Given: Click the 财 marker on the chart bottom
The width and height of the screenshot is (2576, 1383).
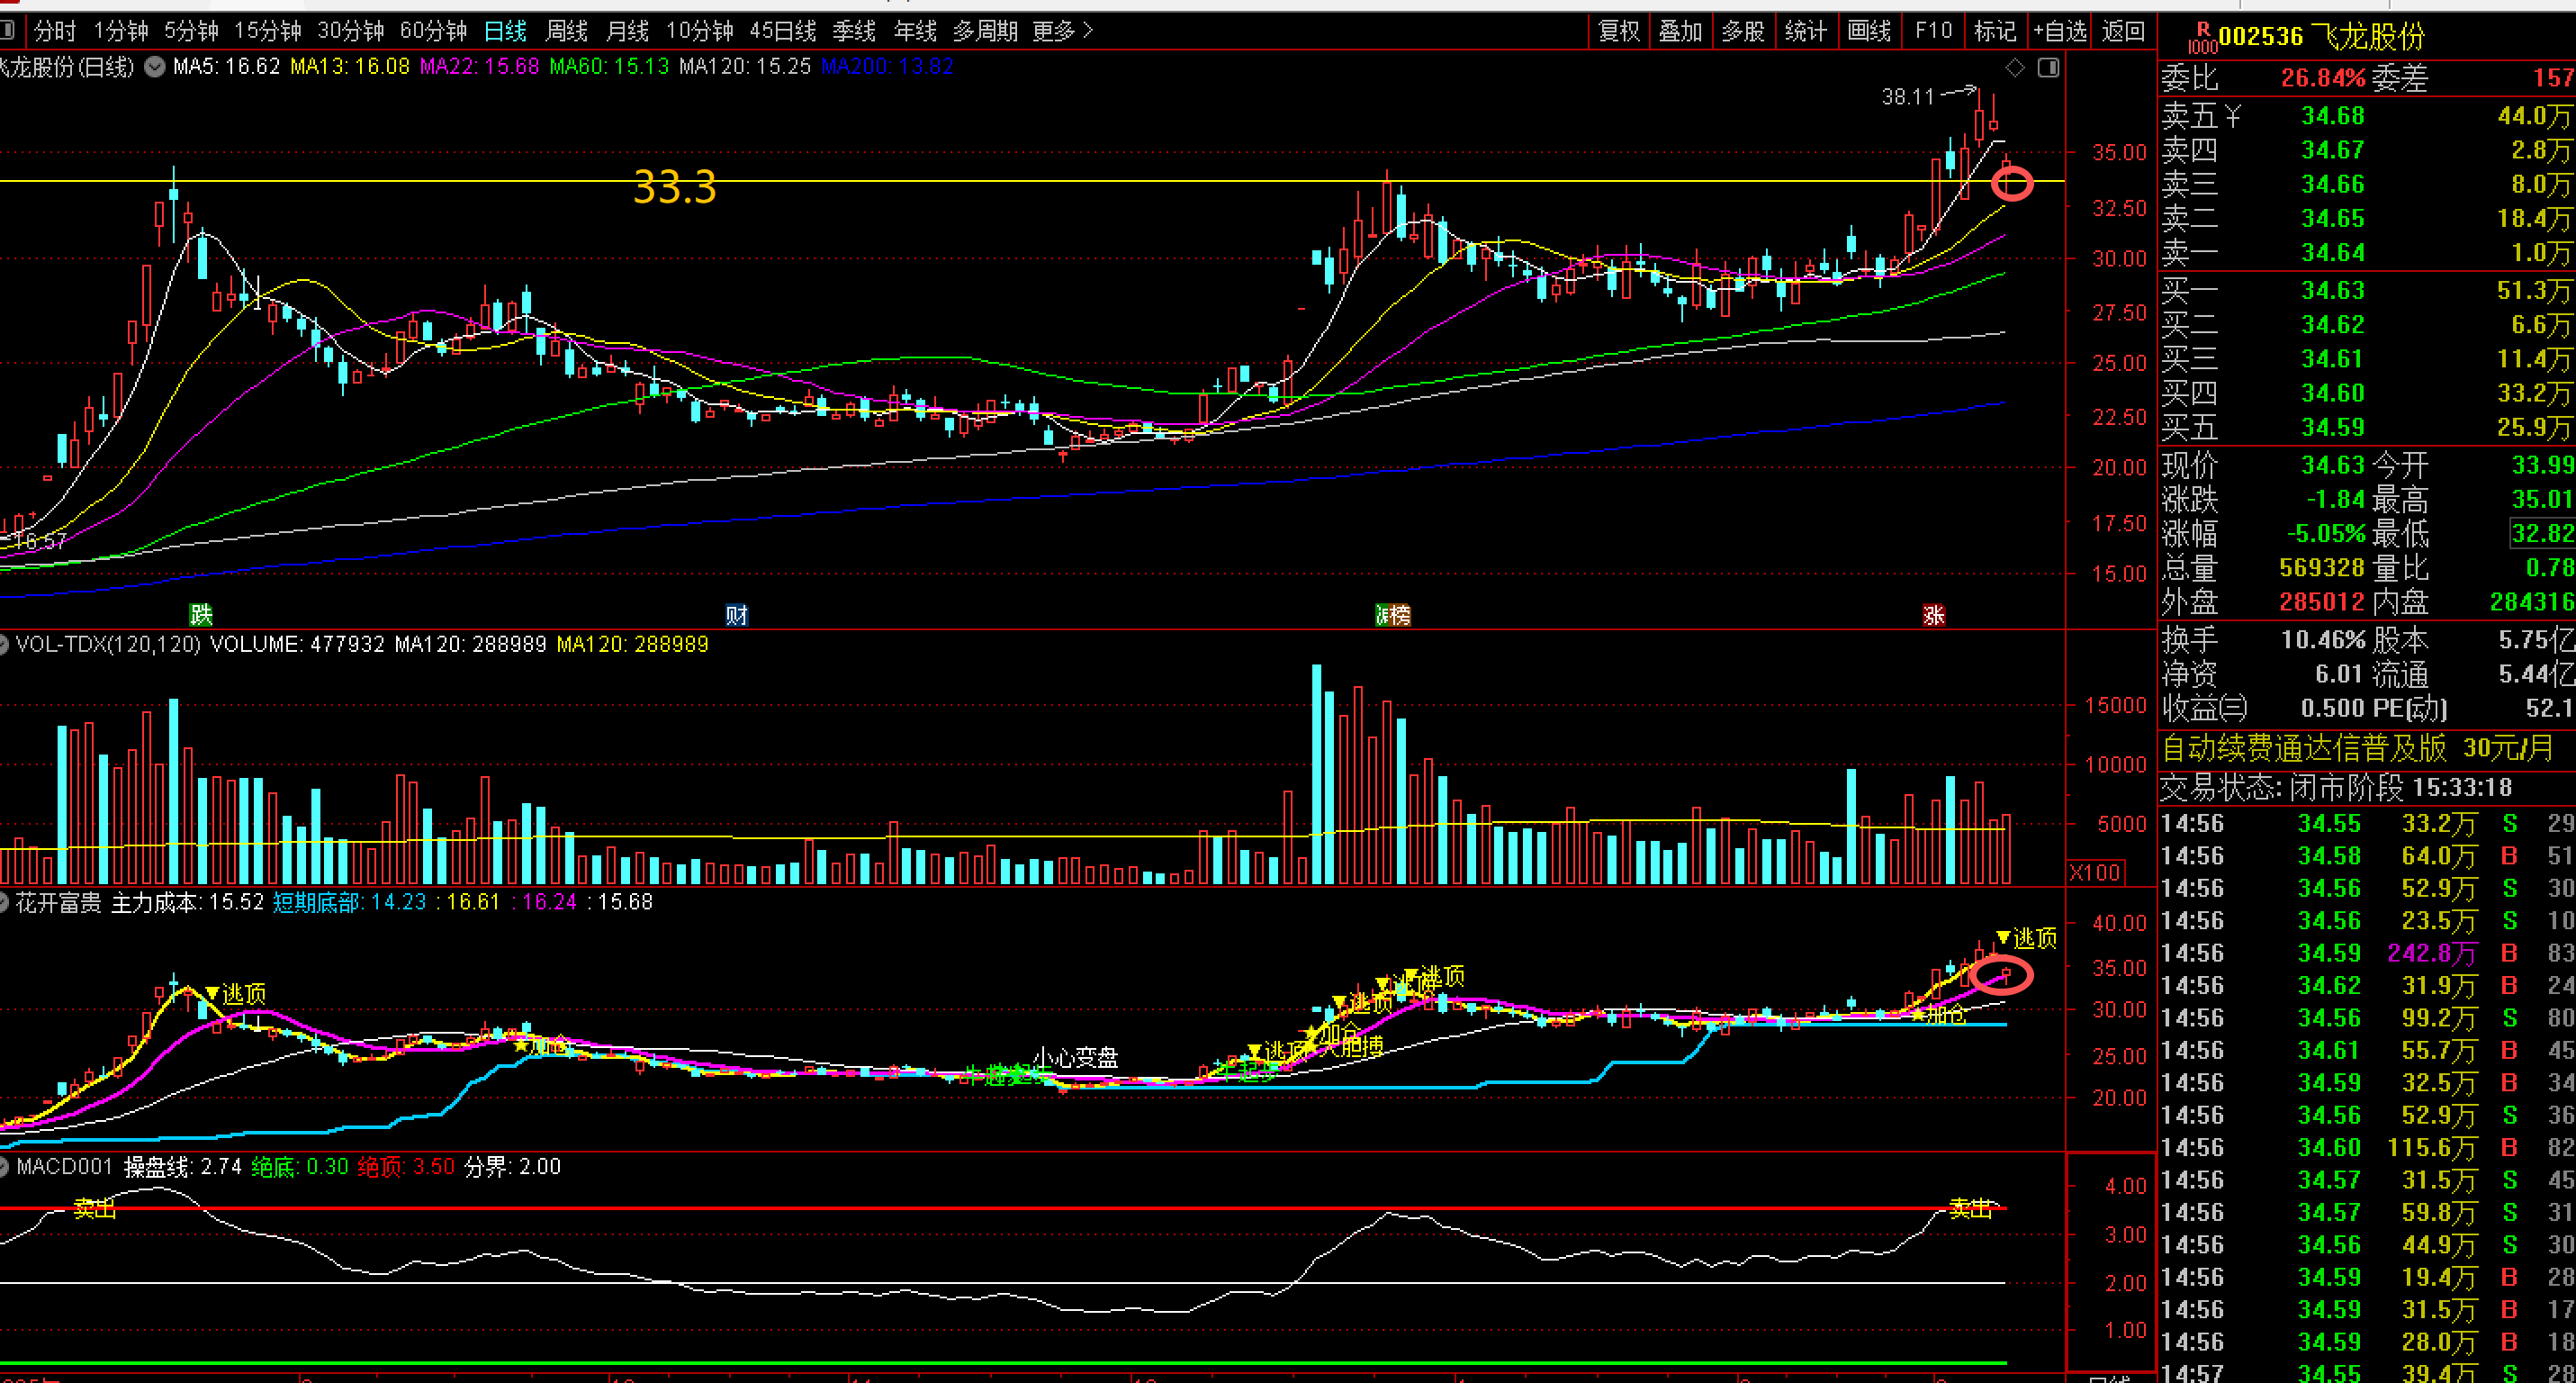Looking at the screenshot, I should 737,614.
